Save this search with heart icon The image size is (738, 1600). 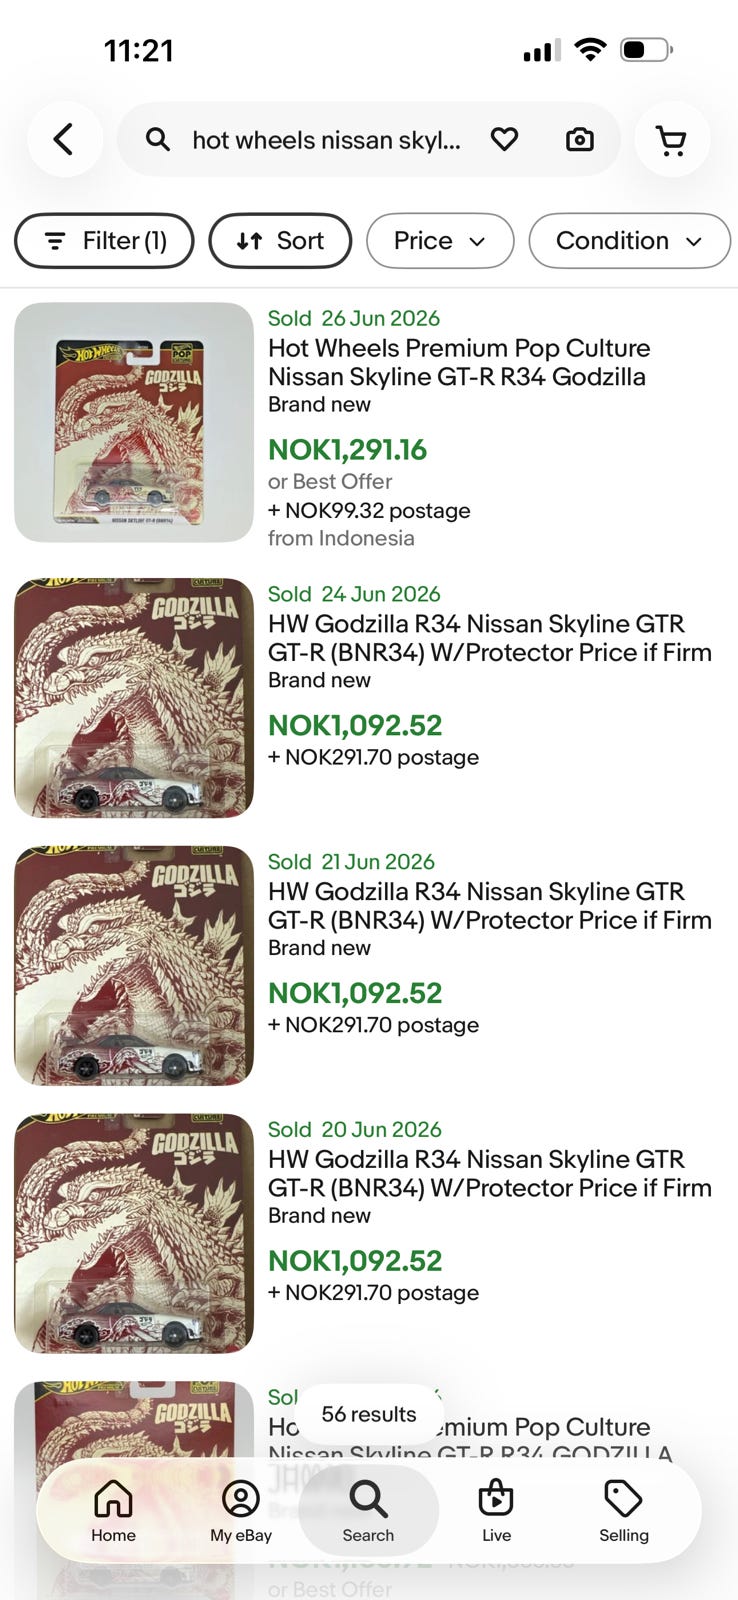(504, 140)
